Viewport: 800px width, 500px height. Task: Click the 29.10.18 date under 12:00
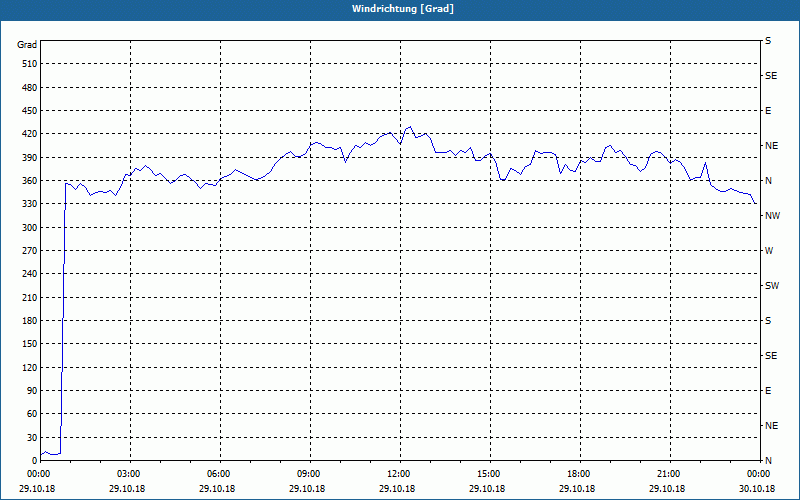coord(397,488)
